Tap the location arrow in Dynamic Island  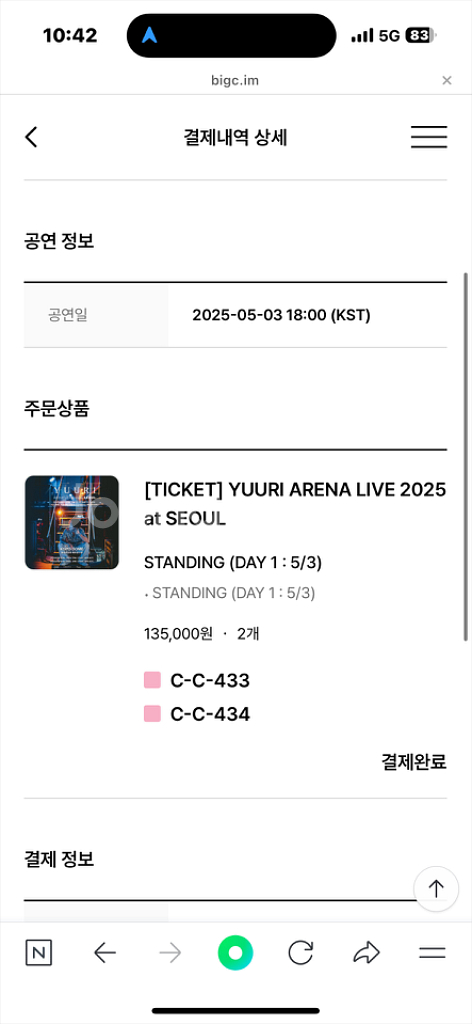coord(150,35)
